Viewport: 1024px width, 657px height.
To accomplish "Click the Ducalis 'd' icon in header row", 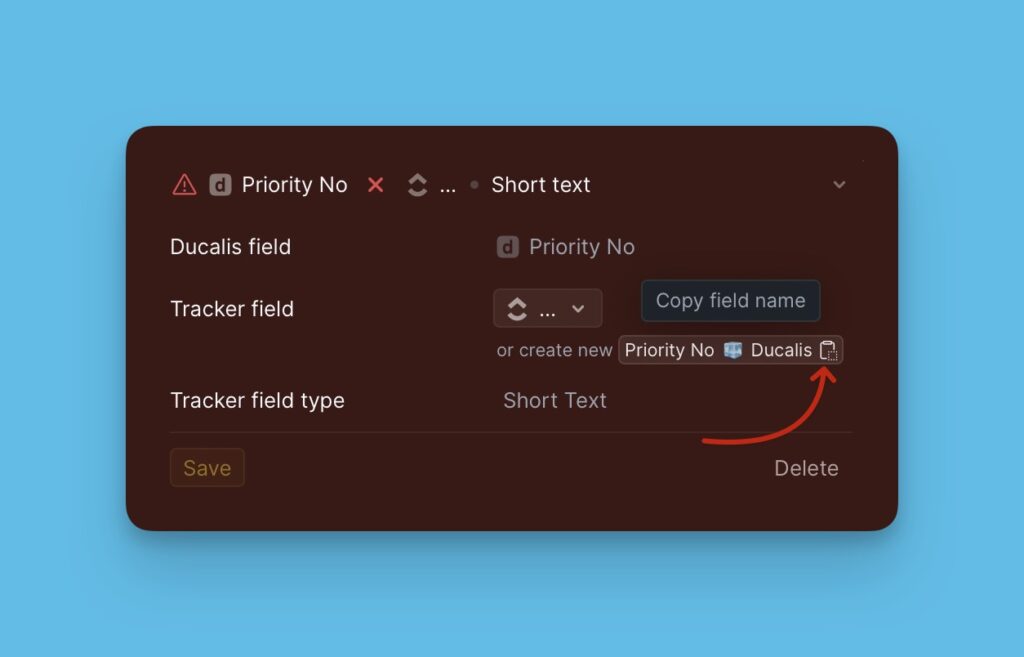I will point(220,185).
